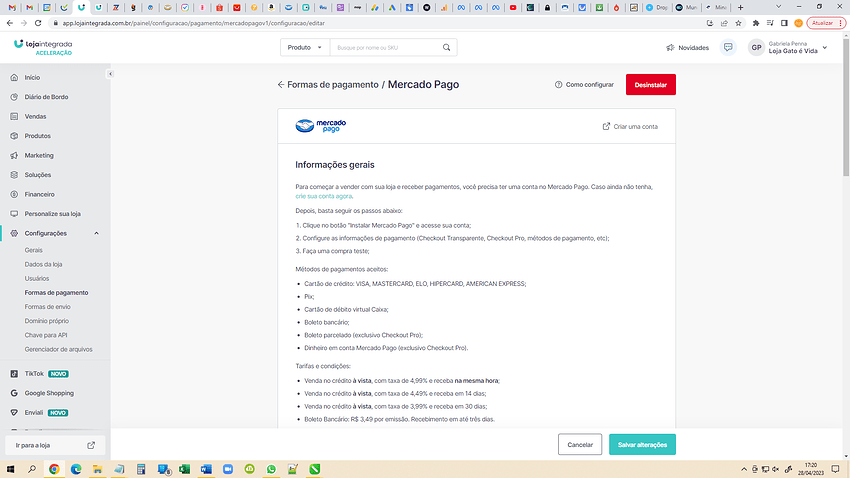Open Chave para API settings
The image size is (850, 478).
click(46, 335)
